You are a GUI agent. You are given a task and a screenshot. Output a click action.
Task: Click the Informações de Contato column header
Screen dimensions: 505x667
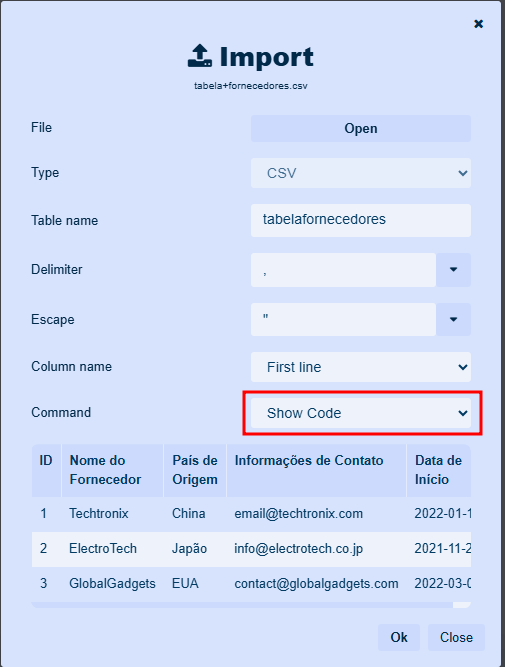[x=316, y=470]
